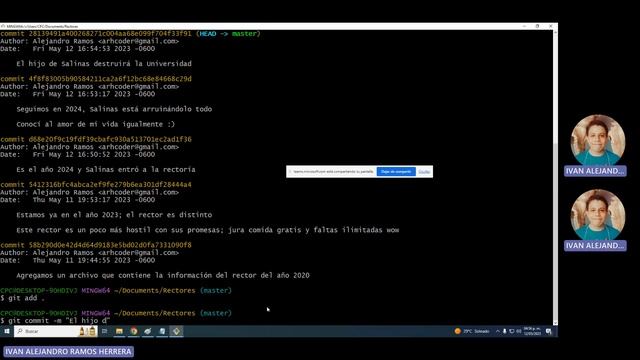Click the 'Ocultar' link in sharing bar
Screen dimensions: 640x360
click(424, 171)
